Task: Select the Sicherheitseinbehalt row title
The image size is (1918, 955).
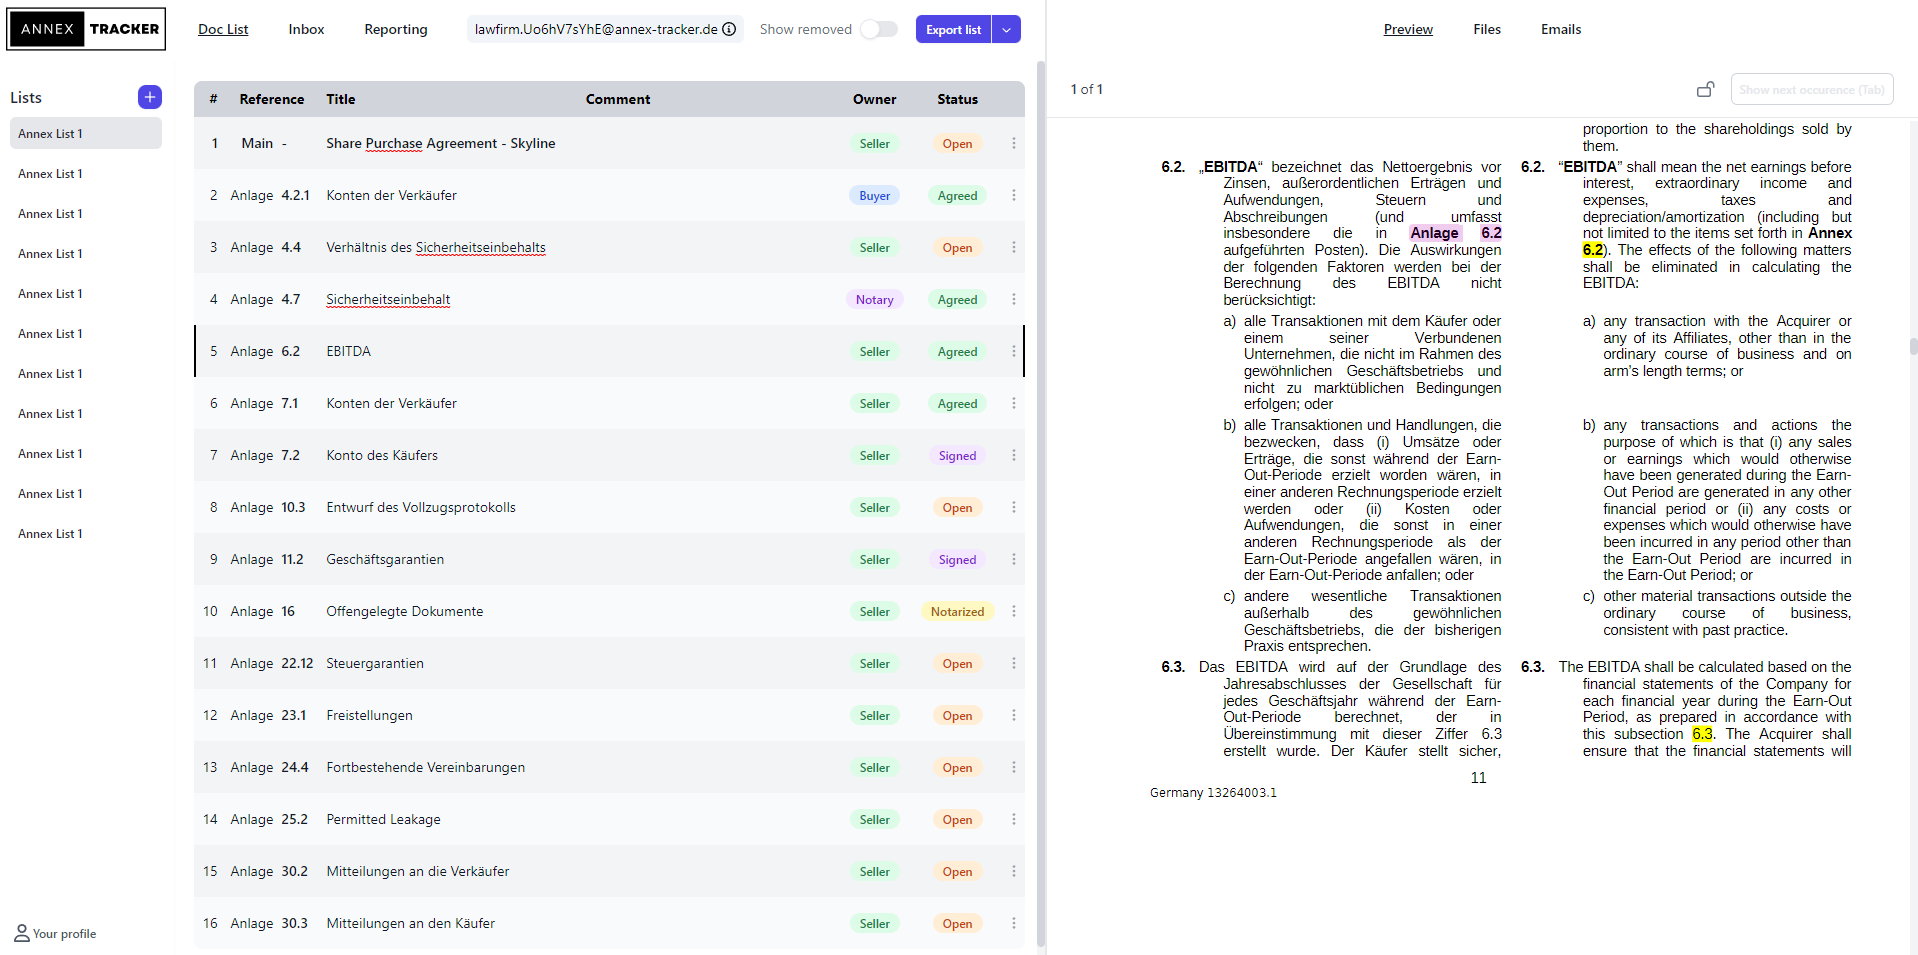Action: point(388,300)
